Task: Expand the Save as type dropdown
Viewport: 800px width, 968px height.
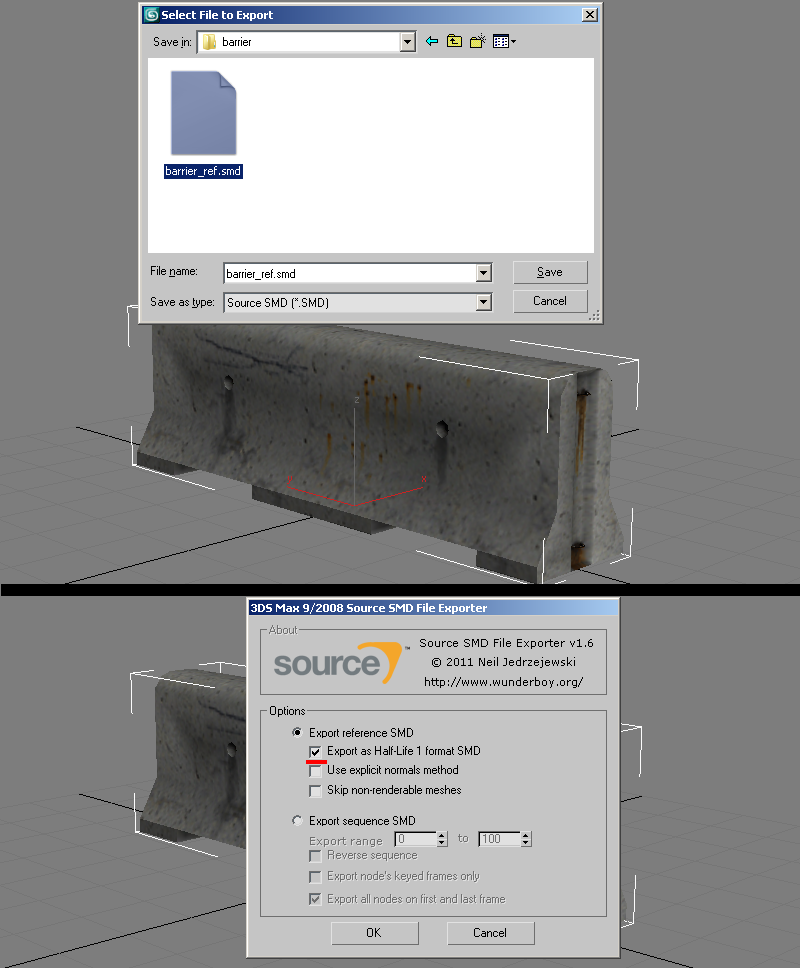Action: click(484, 302)
